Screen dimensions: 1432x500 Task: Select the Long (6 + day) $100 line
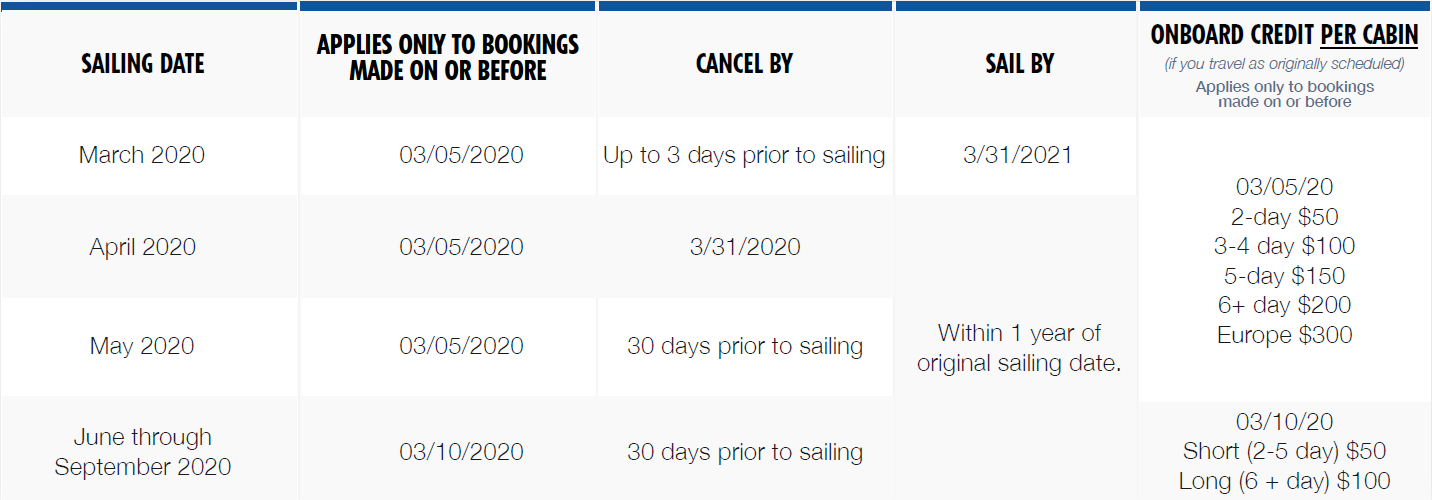point(1284,481)
